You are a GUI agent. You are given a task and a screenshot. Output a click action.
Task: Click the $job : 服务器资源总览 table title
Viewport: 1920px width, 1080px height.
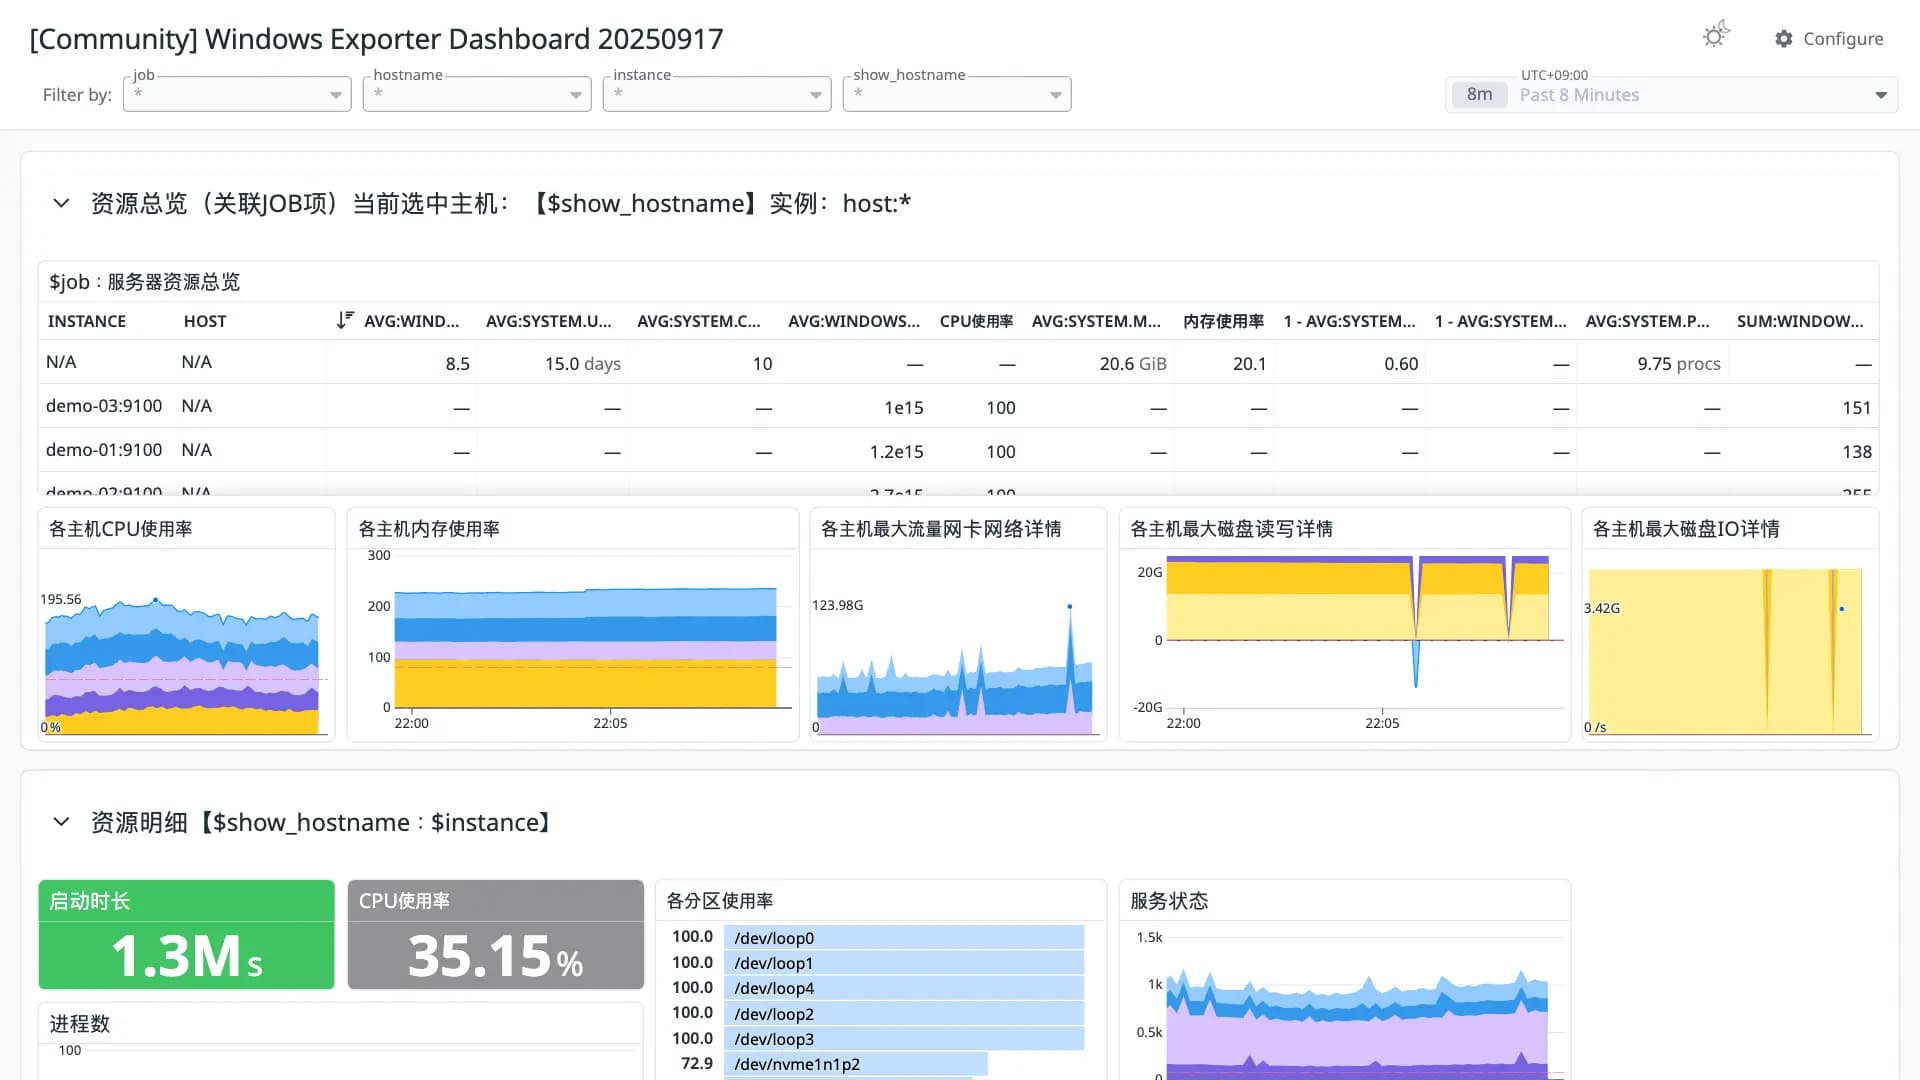[x=144, y=282]
